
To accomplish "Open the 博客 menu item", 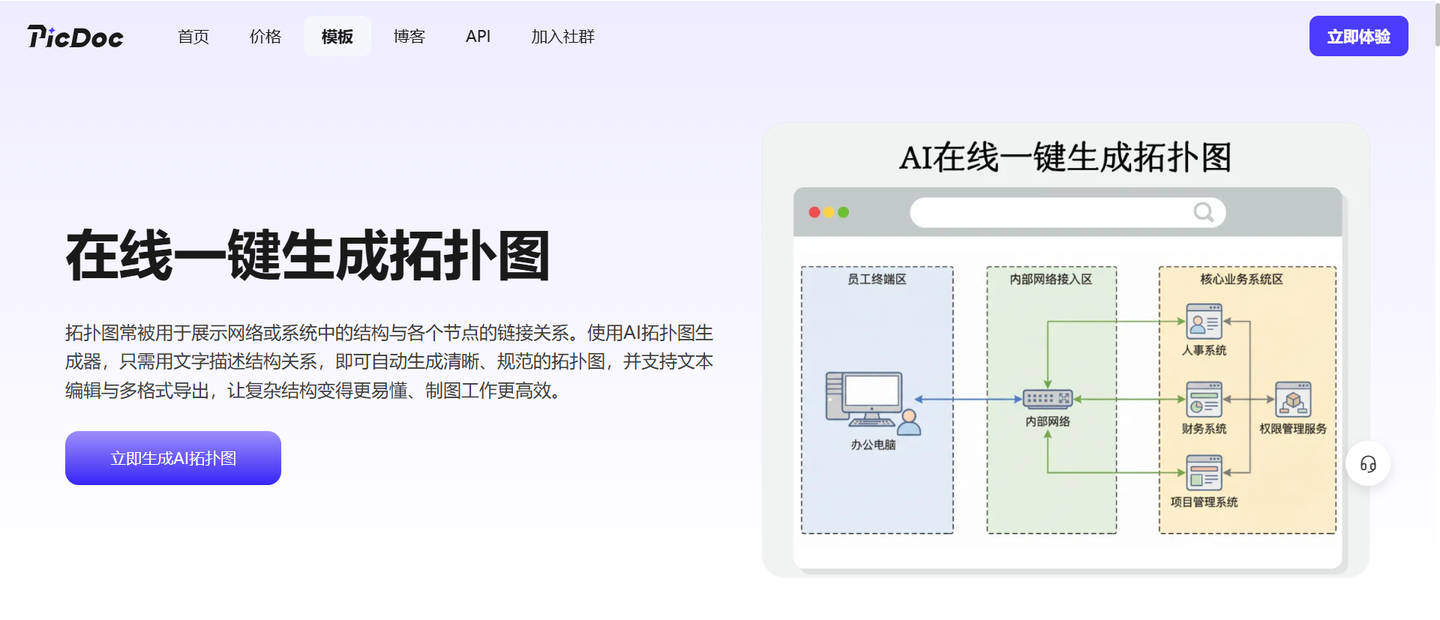I will point(409,37).
